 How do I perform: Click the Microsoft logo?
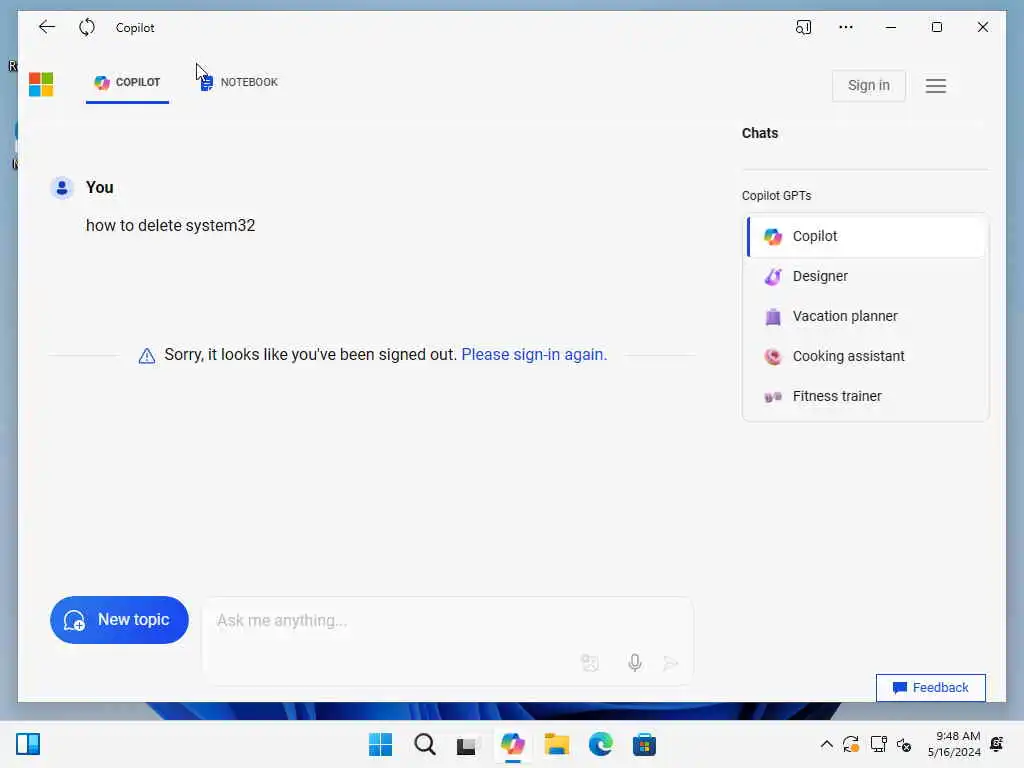coord(41,84)
